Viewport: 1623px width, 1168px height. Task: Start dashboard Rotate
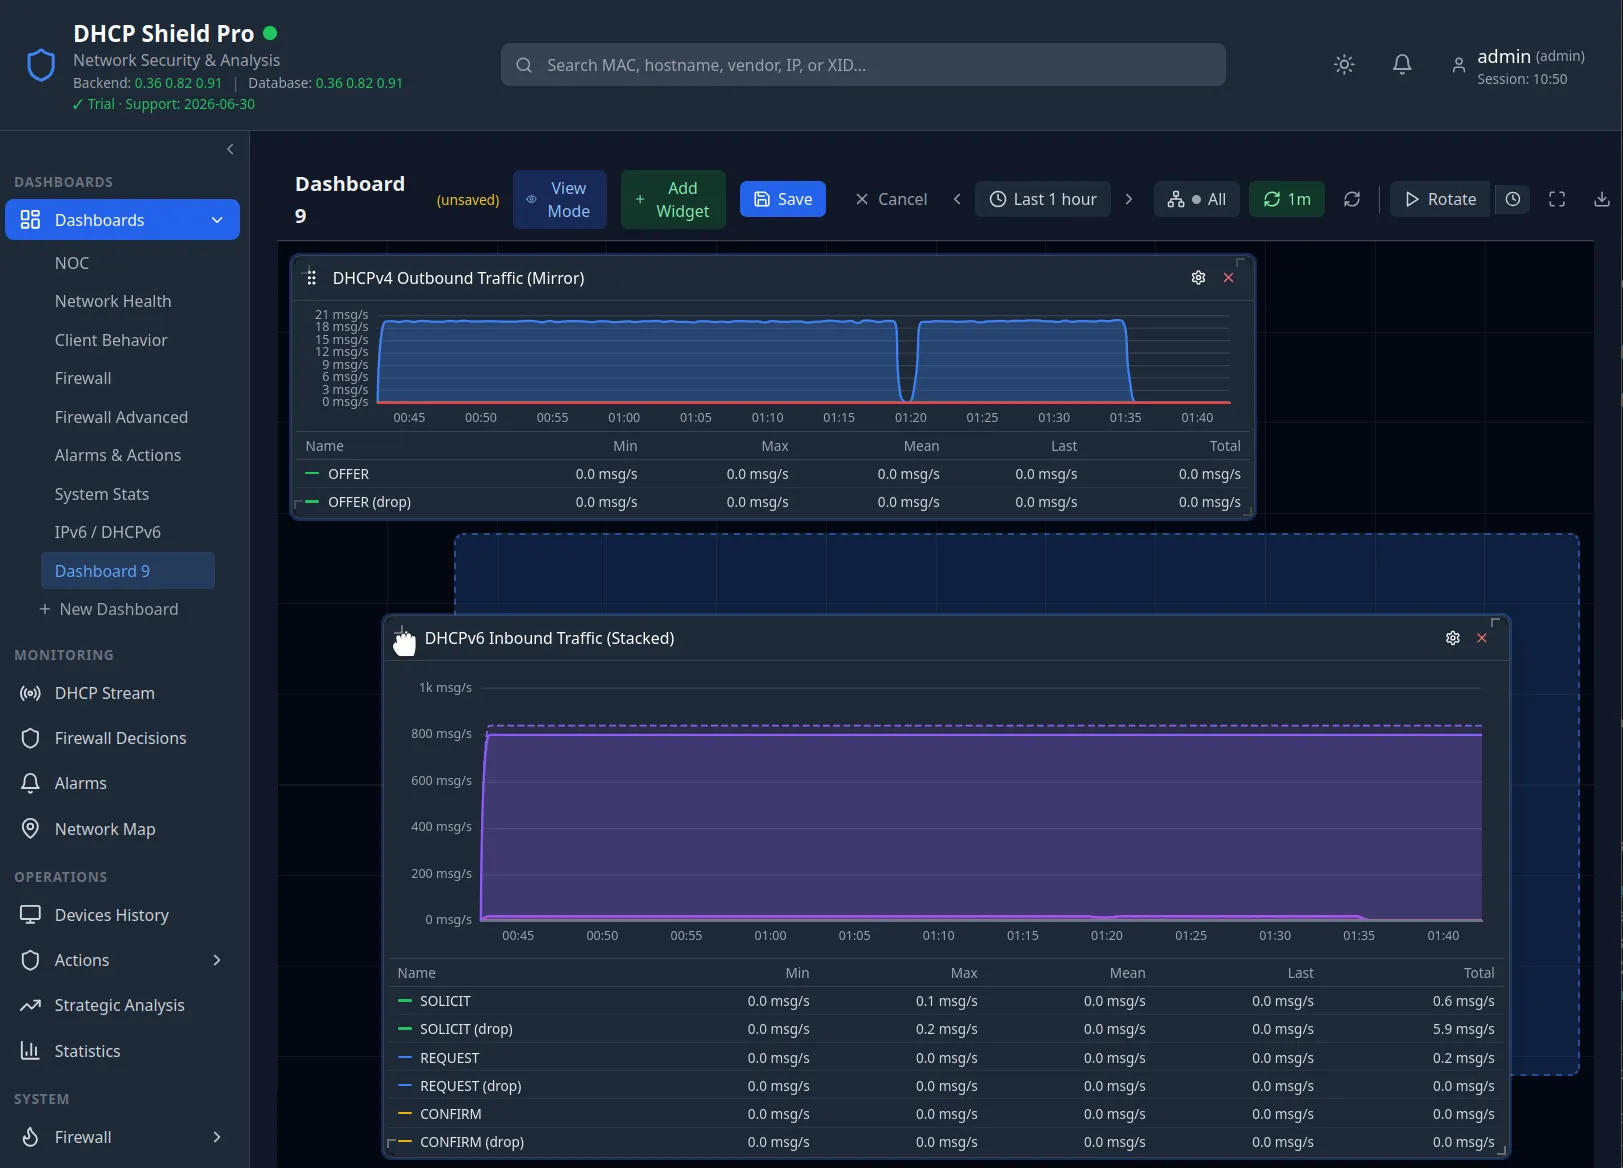[1440, 199]
